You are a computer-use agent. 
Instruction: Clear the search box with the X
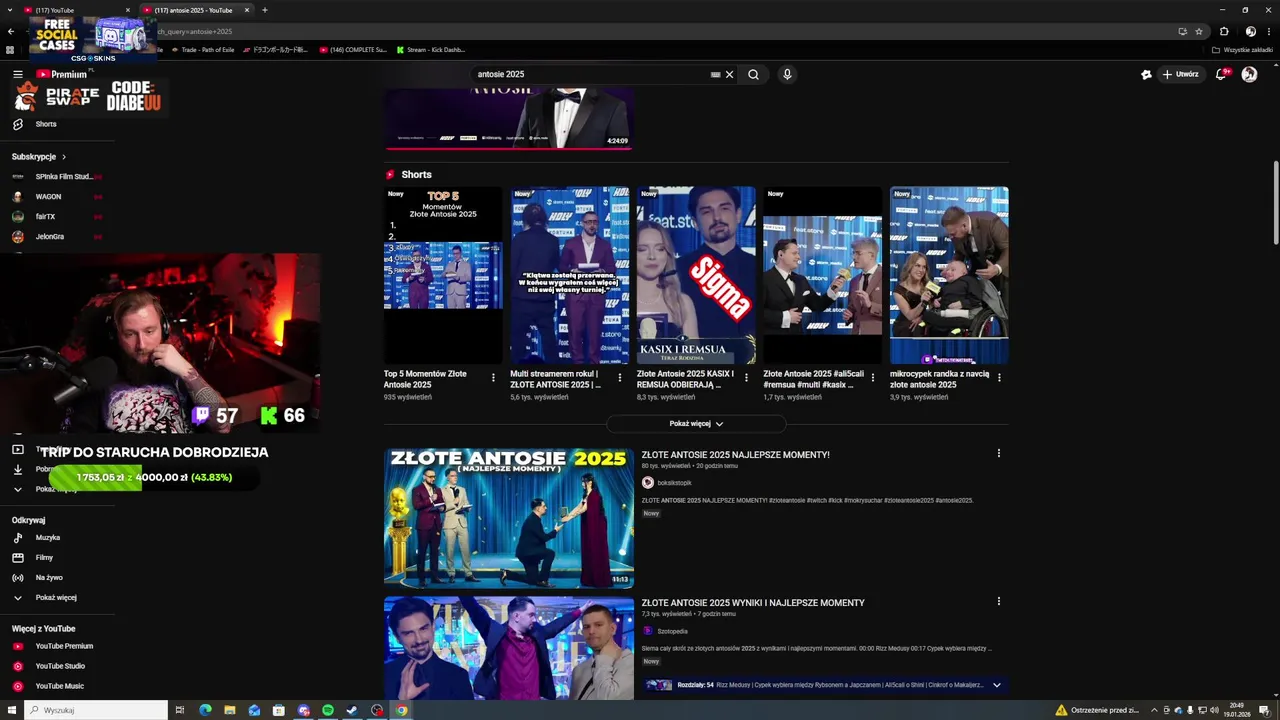(729, 74)
